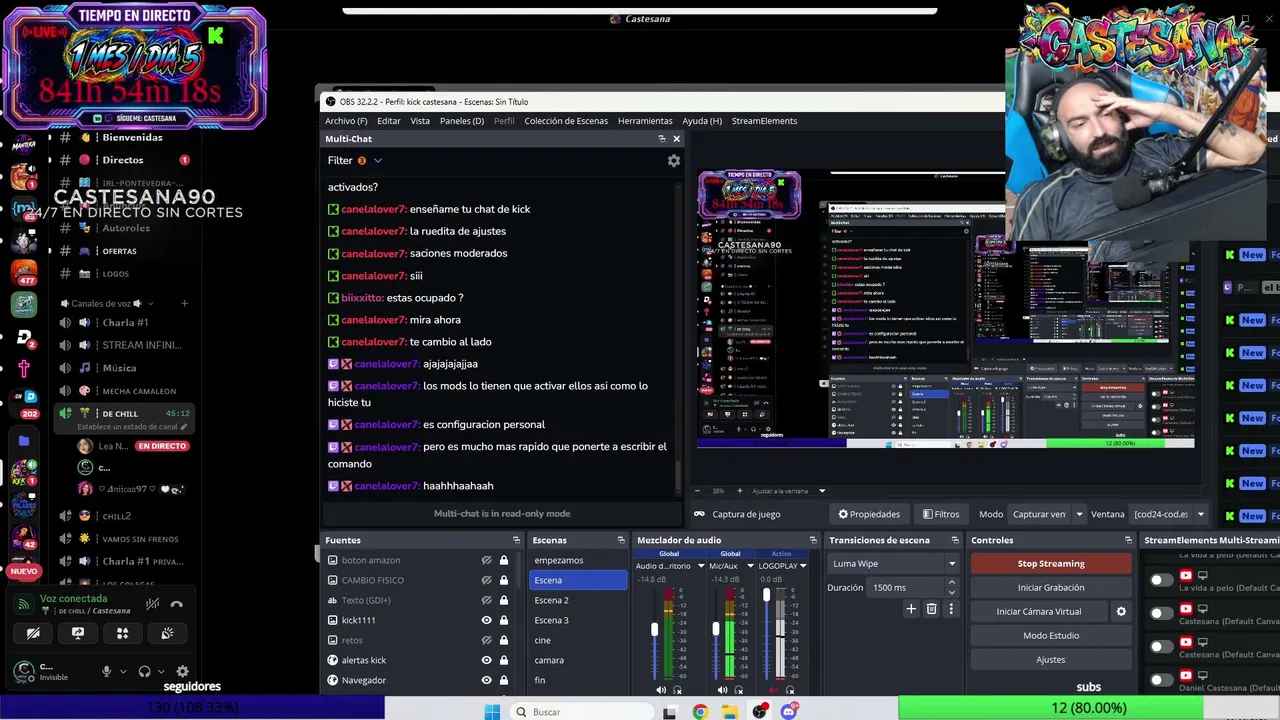The width and height of the screenshot is (1280, 720).
Task: Open Windows Start menu
Action: (x=492, y=712)
